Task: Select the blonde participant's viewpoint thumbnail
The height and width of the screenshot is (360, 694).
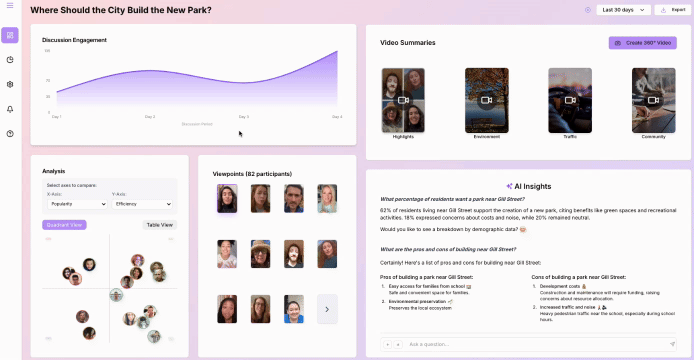Action: [x=327, y=198]
